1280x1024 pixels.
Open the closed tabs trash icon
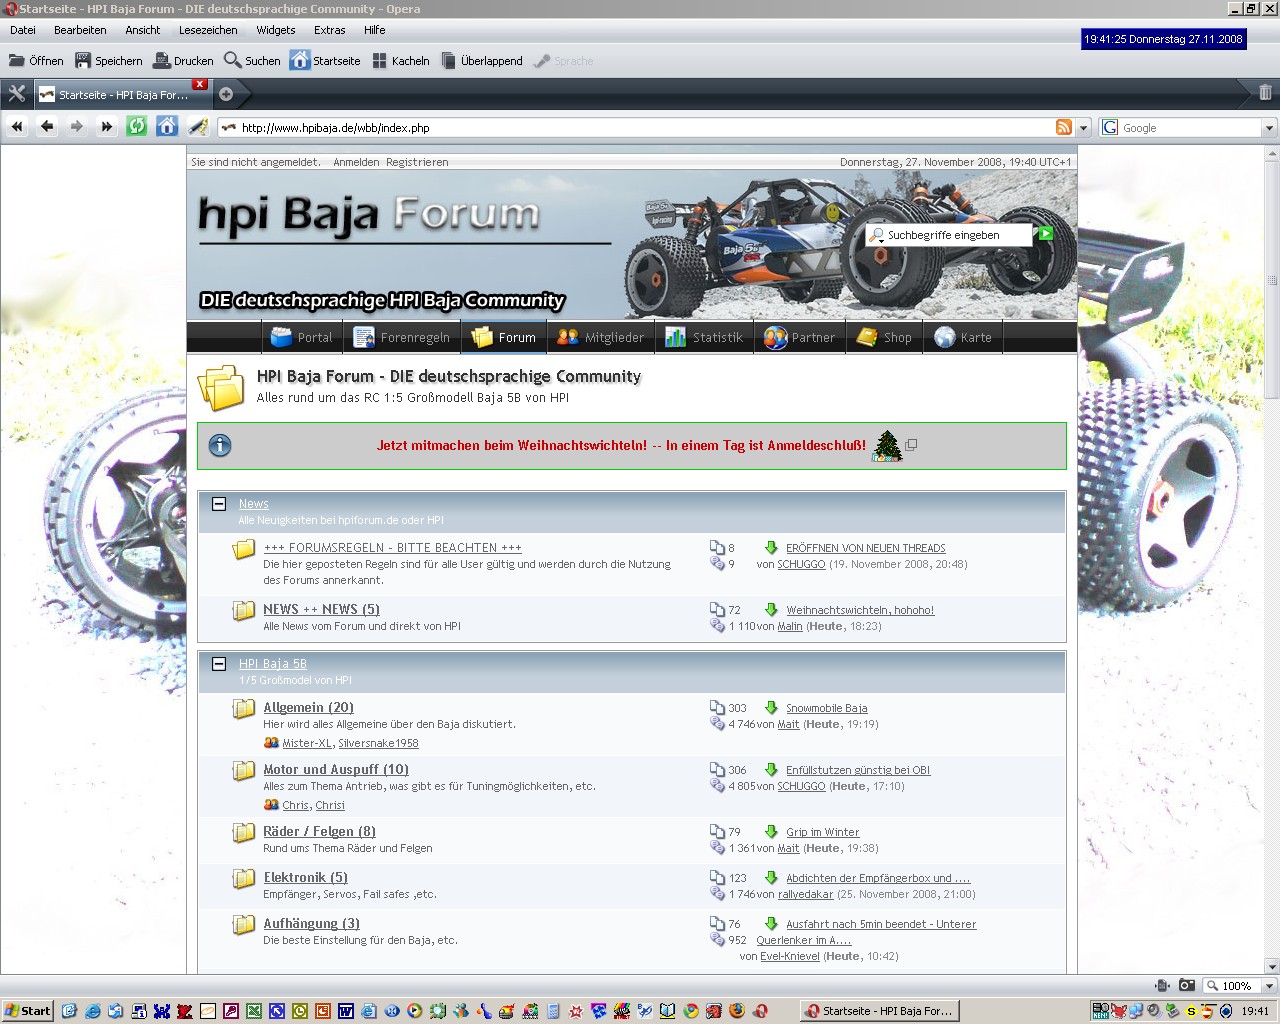(1265, 93)
